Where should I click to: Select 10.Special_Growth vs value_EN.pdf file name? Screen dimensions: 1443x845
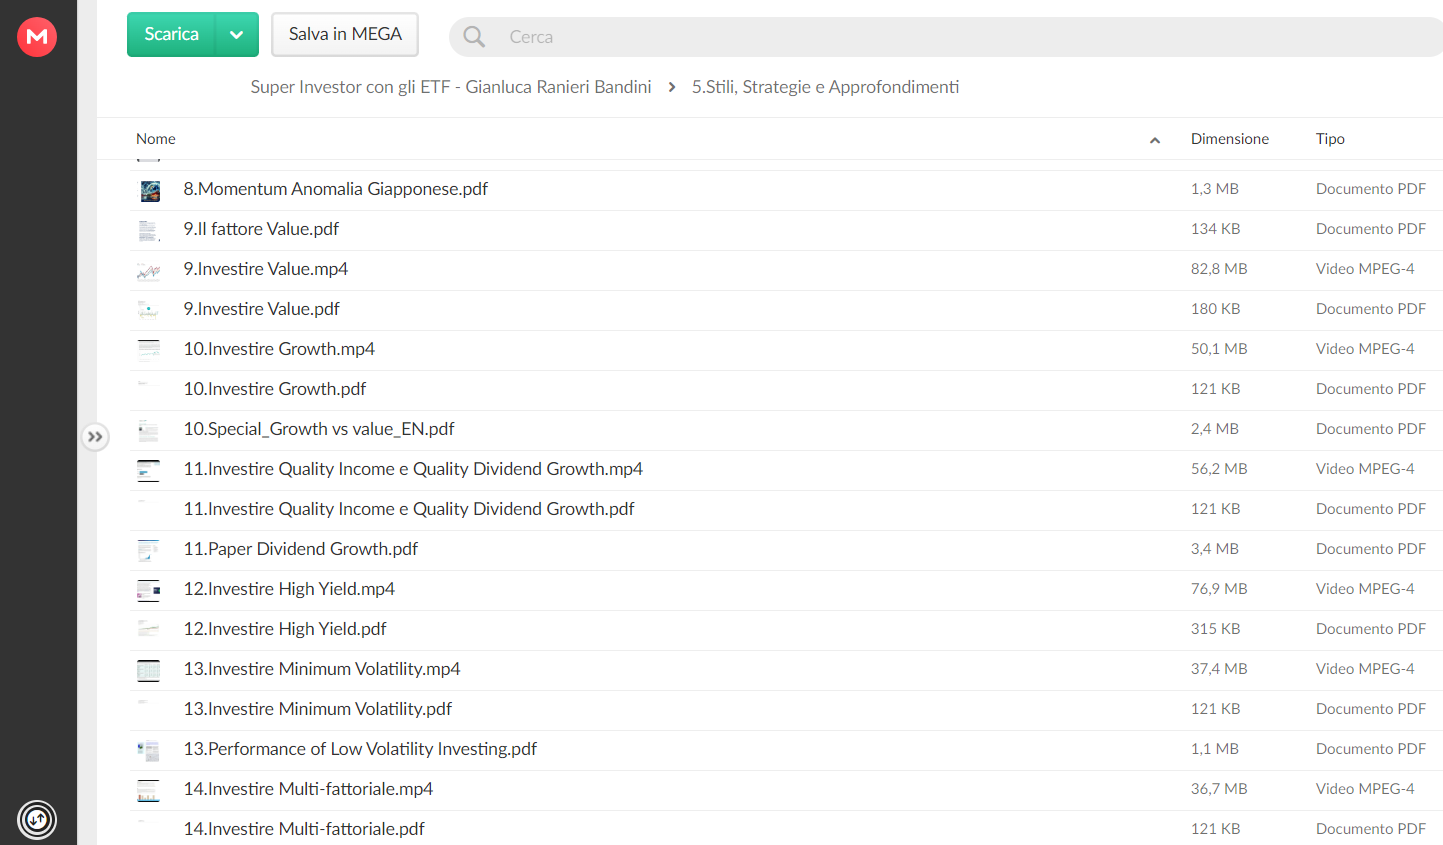coord(319,429)
